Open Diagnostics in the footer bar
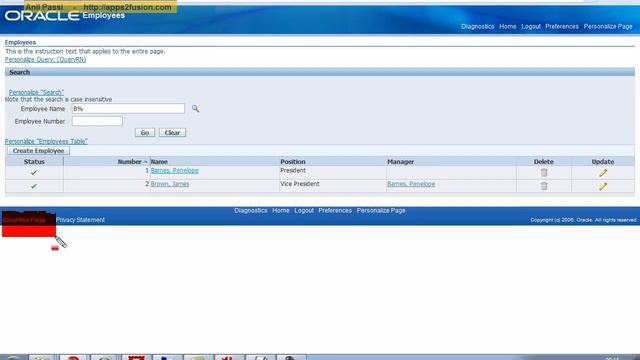 click(x=251, y=211)
